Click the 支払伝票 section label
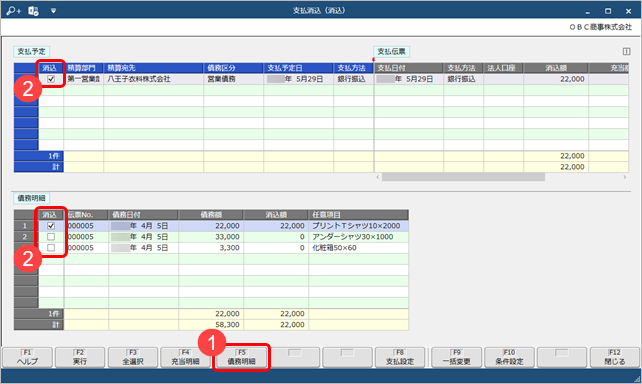This screenshot has height=384, width=642. coord(391,52)
